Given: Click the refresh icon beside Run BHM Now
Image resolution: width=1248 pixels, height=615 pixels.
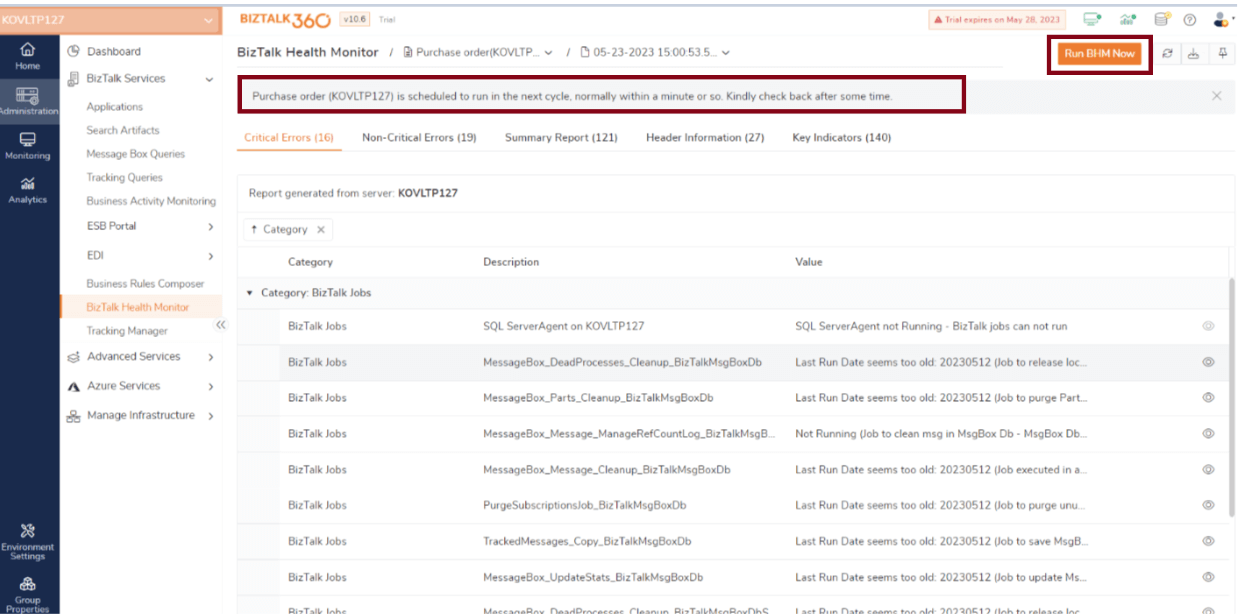Looking at the screenshot, I should pyautogui.click(x=1167, y=54).
